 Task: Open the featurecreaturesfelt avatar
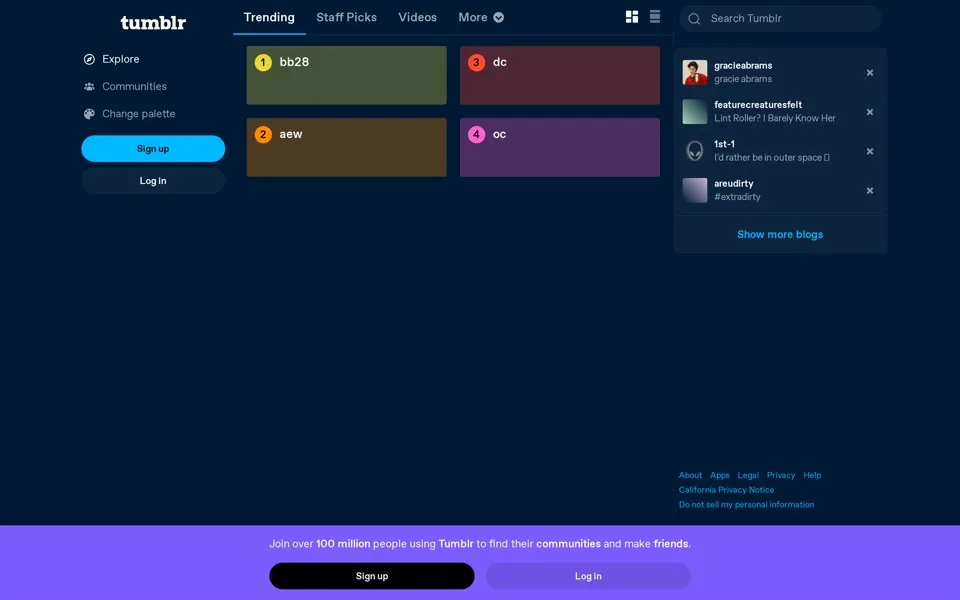pyautogui.click(x=695, y=111)
